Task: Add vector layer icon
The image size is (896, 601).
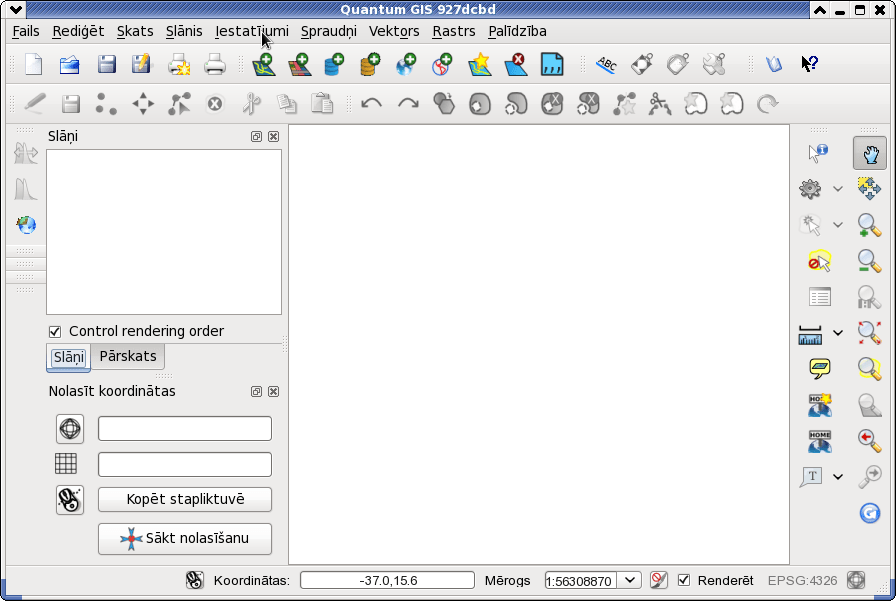Action: (x=263, y=64)
